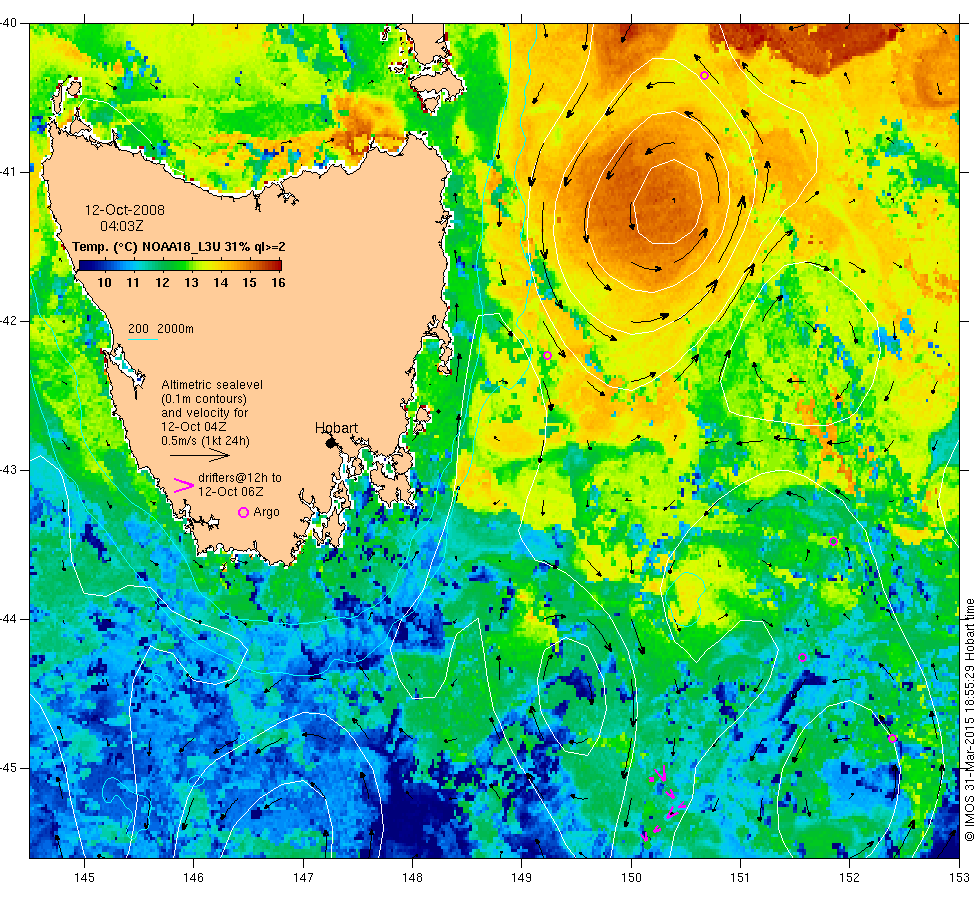Image resolution: width=980 pixels, height=900 pixels.
Task: Click the magenta Argo legend circle
Action: tap(244, 512)
